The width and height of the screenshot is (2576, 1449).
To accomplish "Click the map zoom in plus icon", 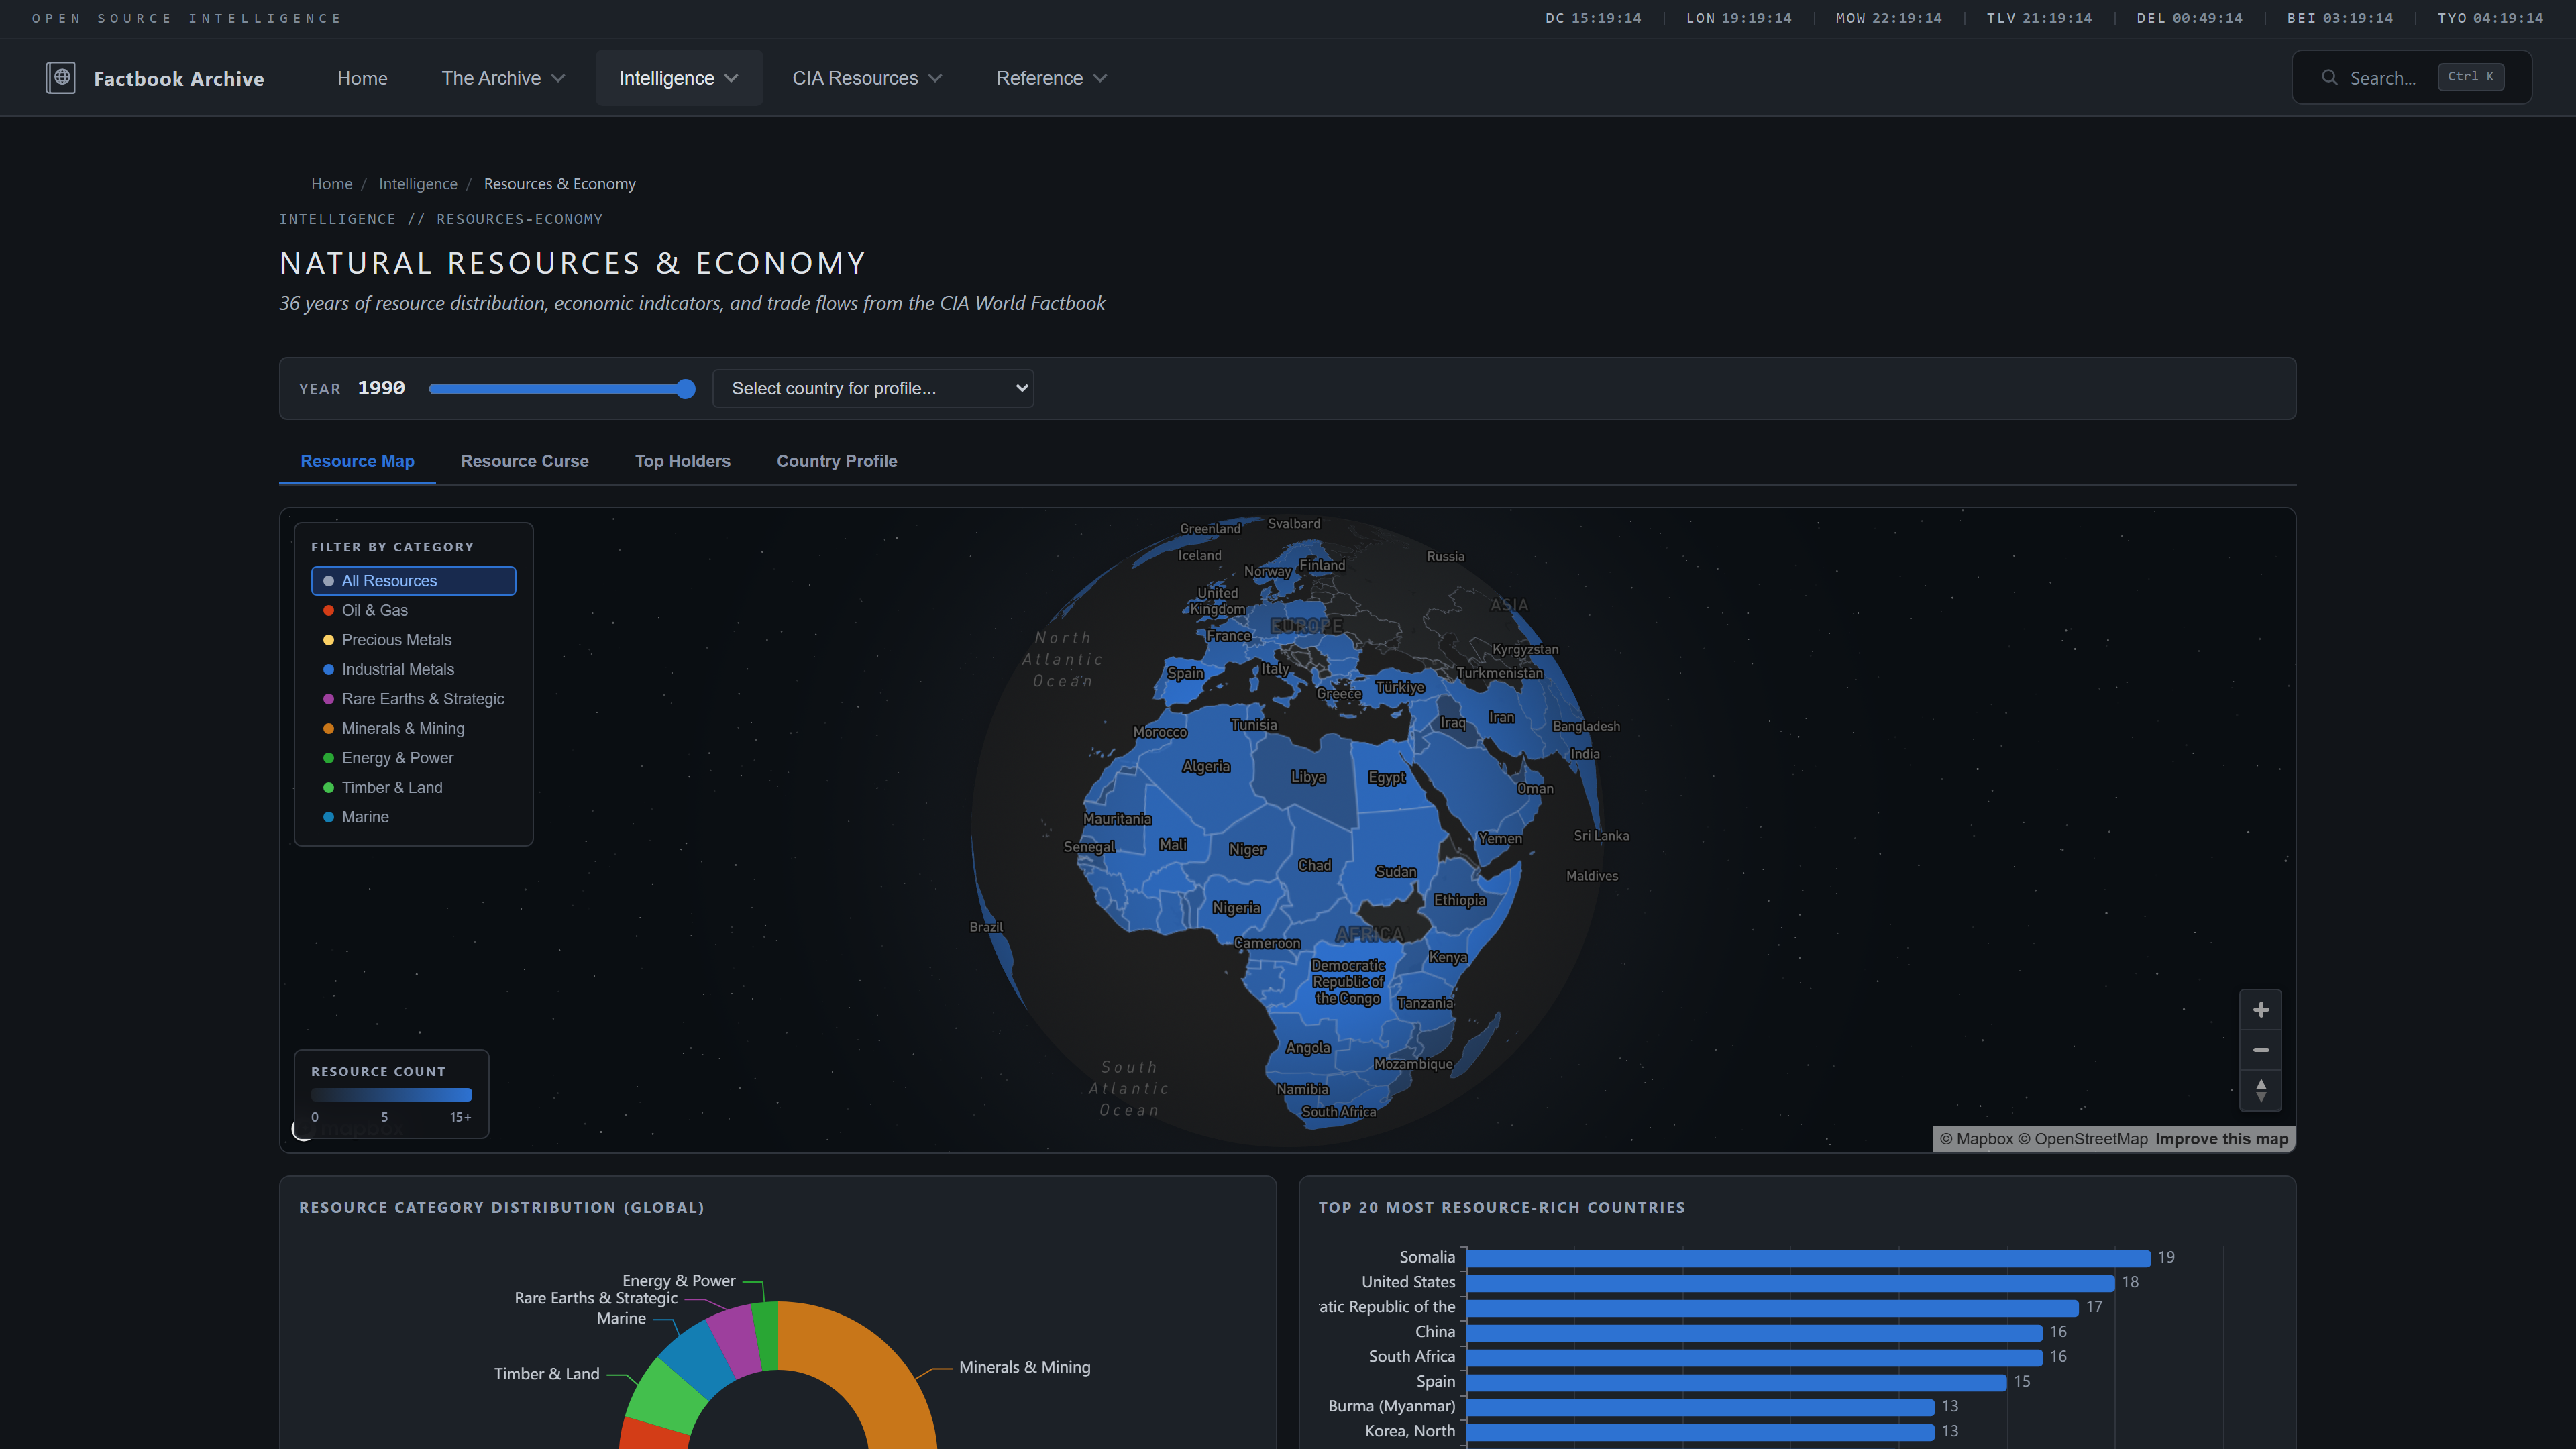I will tap(2260, 1010).
